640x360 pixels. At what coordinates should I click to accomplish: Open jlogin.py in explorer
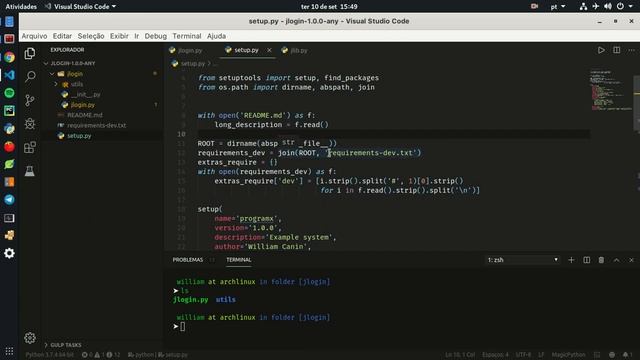[83, 105]
